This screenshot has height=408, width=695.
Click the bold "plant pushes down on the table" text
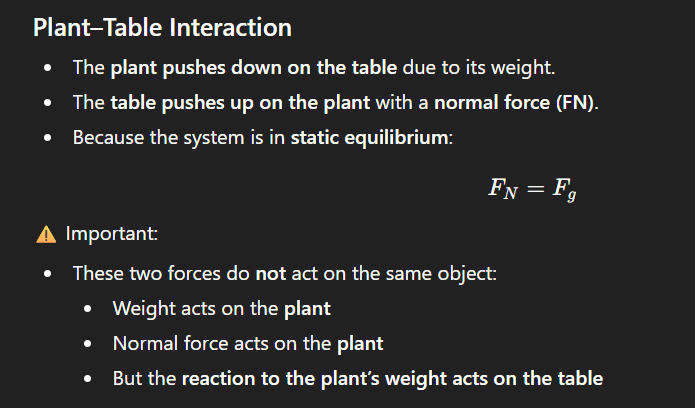tap(255, 69)
